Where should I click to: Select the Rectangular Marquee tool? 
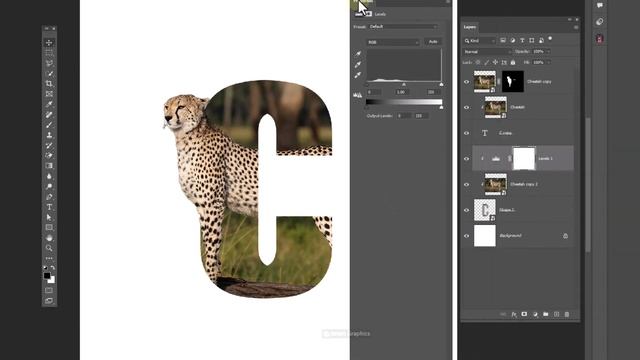point(49,53)
